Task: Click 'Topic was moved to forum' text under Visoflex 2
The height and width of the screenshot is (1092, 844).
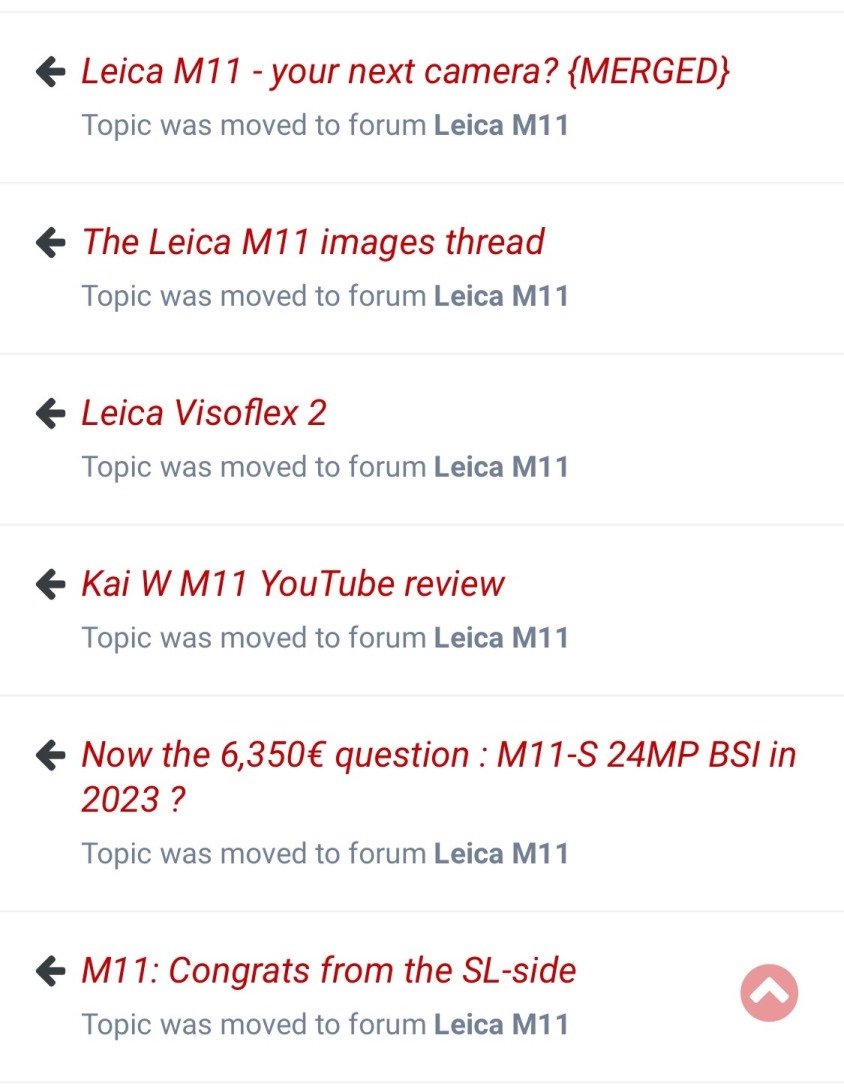Action: coord(255,467)
